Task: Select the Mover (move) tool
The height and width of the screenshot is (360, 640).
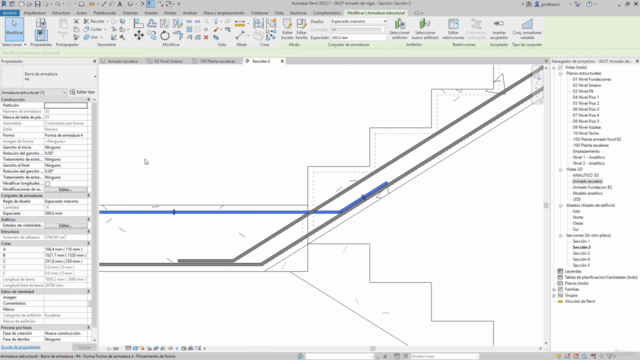Action: [x=139, y=36]
